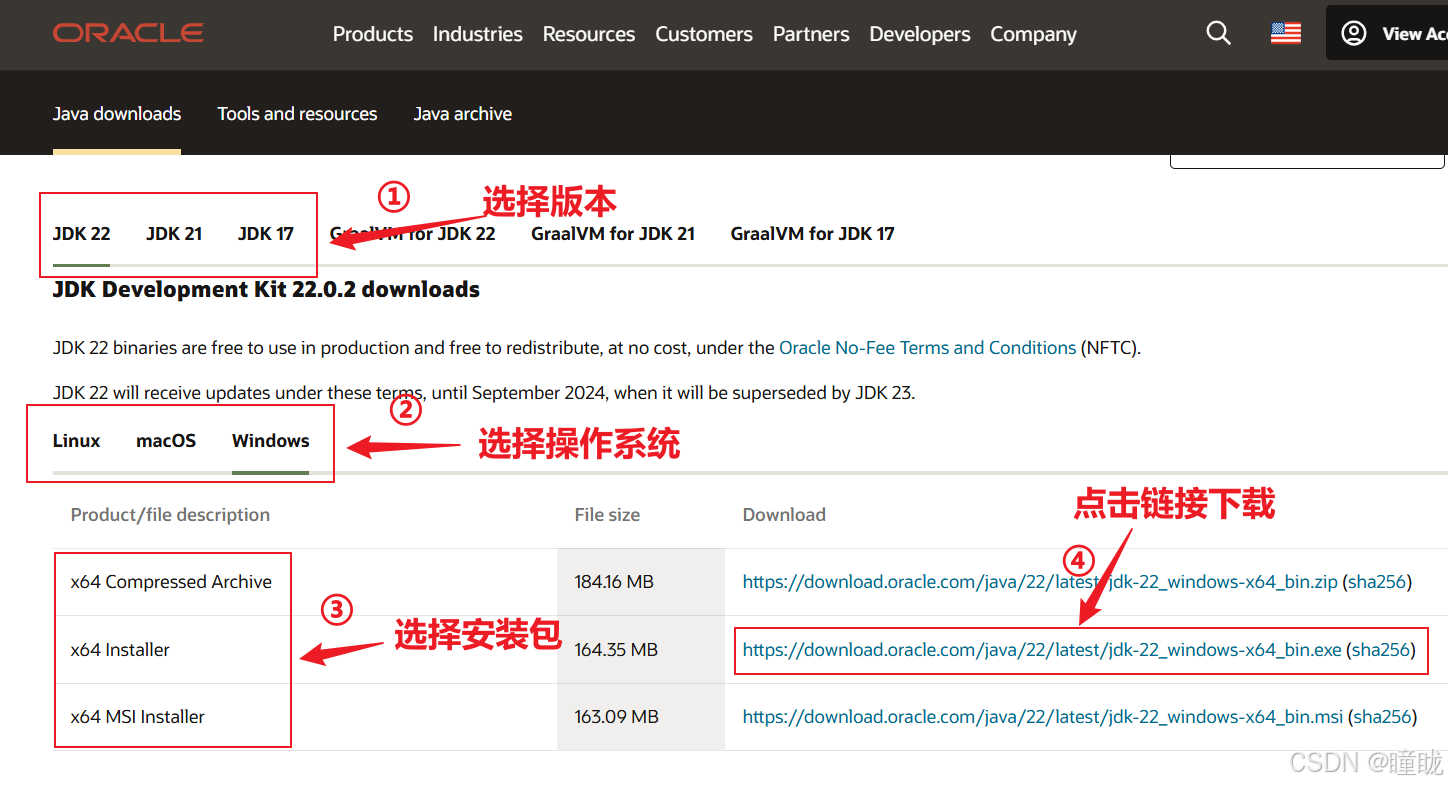The height and width of the screenshot is (788, 1448).
Task: Click the 184.16 MB file size
Action: pyautogui.click(x=614, y=582)
